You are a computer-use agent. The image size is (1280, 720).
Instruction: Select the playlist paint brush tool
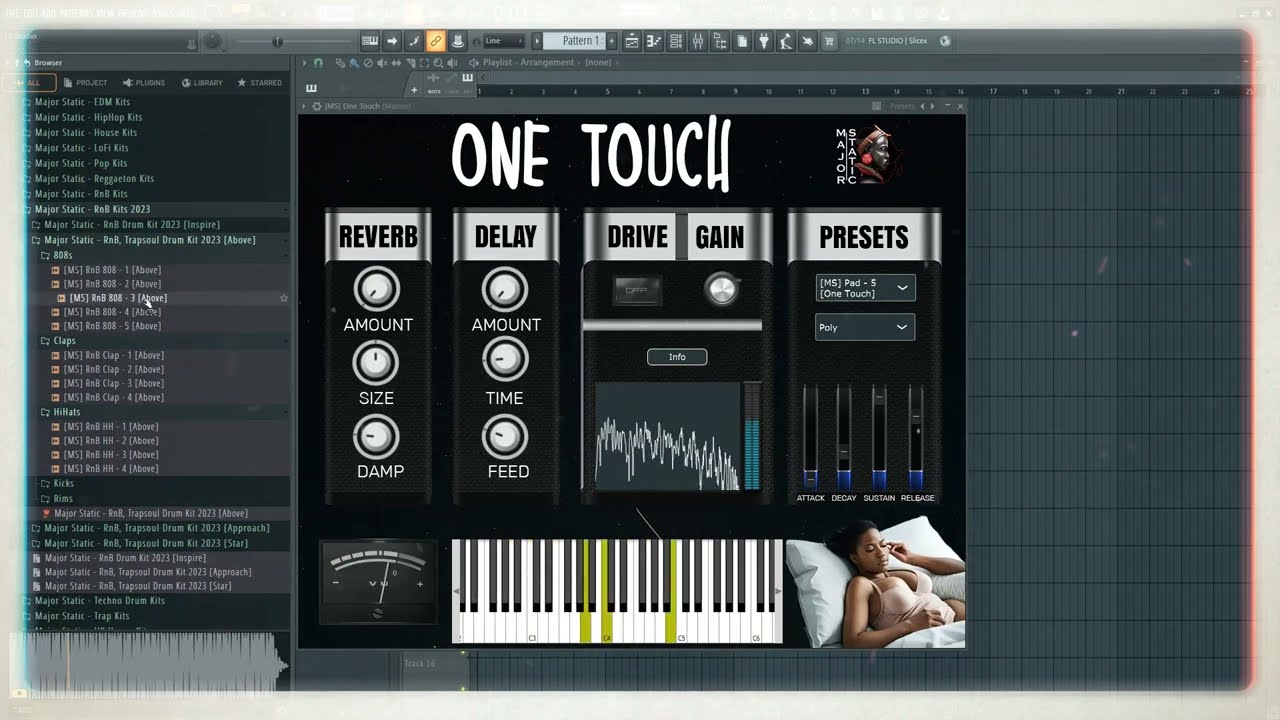tap(354, 62)
